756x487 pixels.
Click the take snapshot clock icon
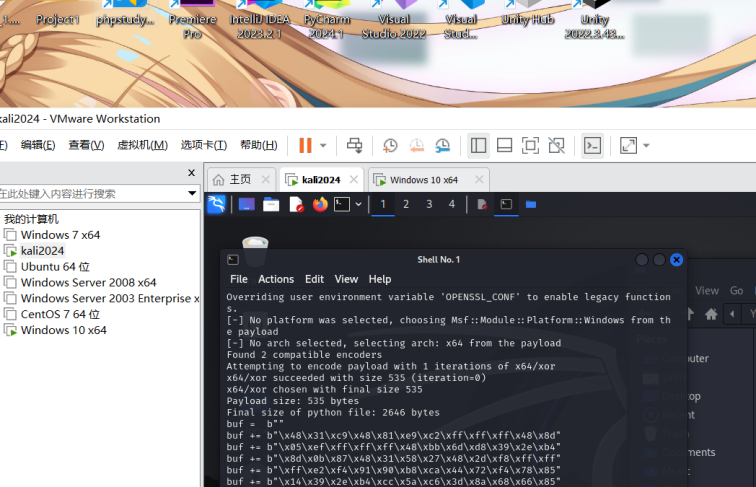(x=390, y=145)
